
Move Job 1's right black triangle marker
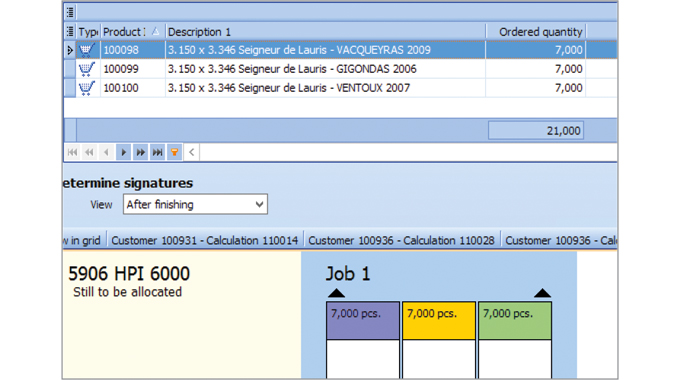coord(542,293)
